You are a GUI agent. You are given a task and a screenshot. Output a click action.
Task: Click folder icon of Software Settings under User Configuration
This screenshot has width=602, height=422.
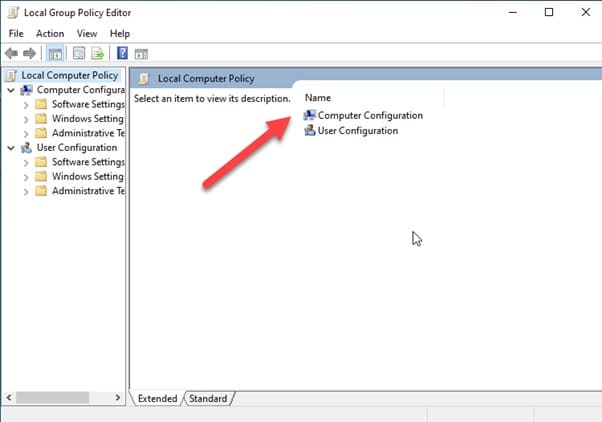41,162
